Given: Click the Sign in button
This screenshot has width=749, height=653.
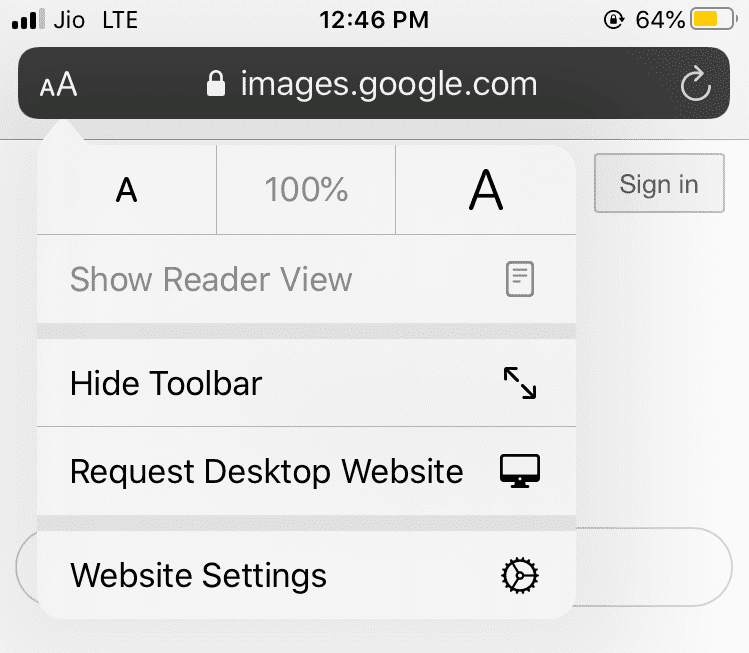Looking at the screenshot, I should (x=659, y=184).
